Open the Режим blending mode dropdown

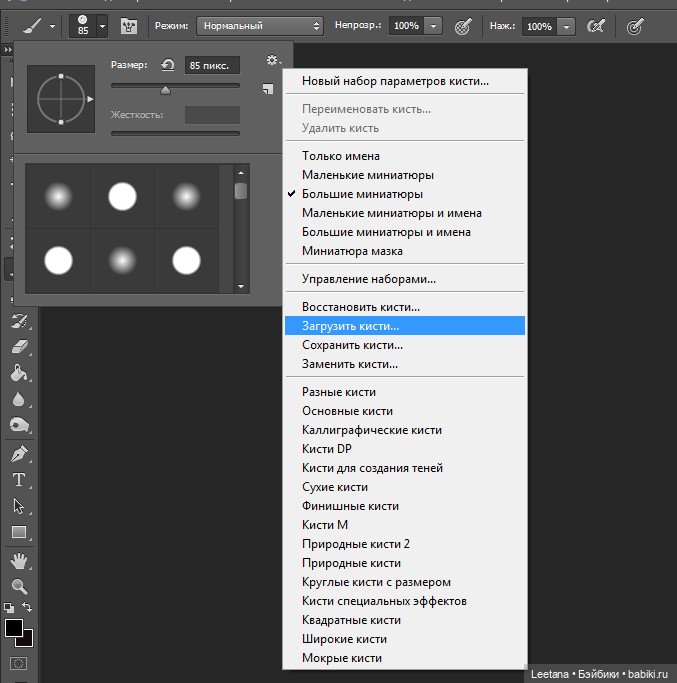[x=260, y=26]
